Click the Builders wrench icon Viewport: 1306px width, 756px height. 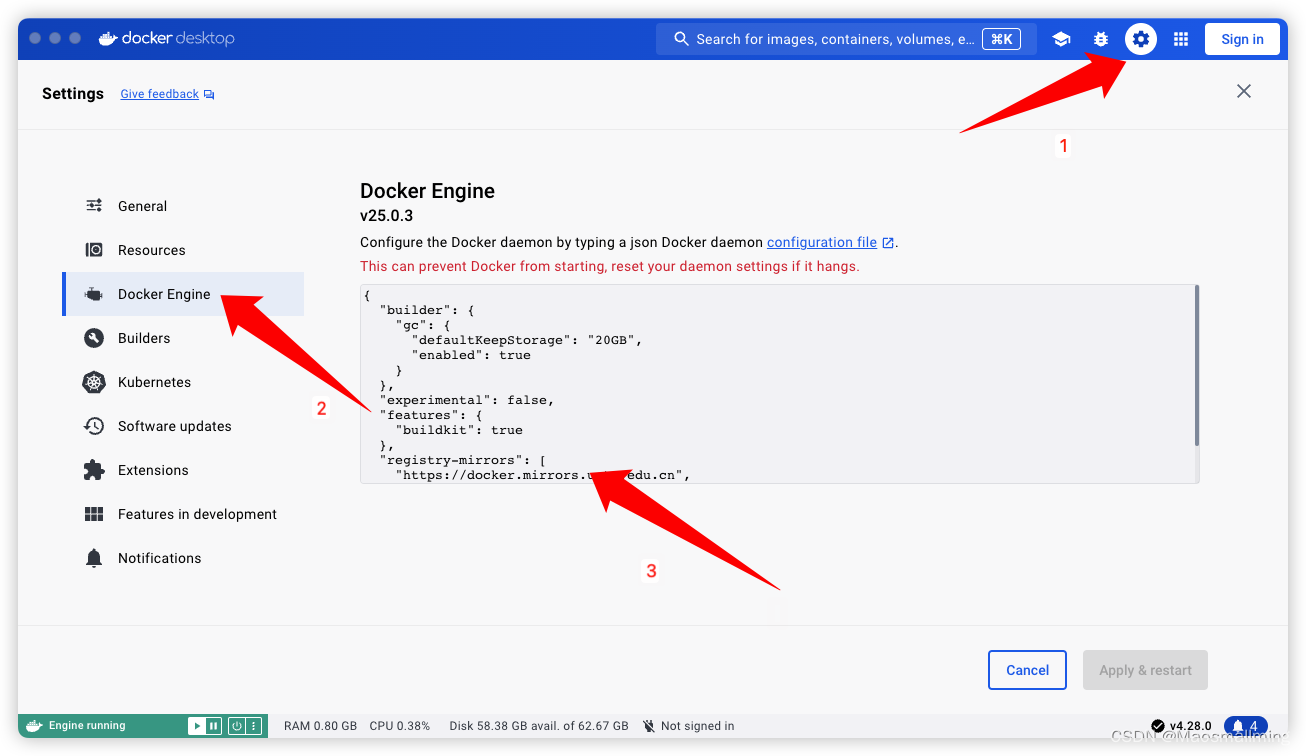click(x=94, y=338)
